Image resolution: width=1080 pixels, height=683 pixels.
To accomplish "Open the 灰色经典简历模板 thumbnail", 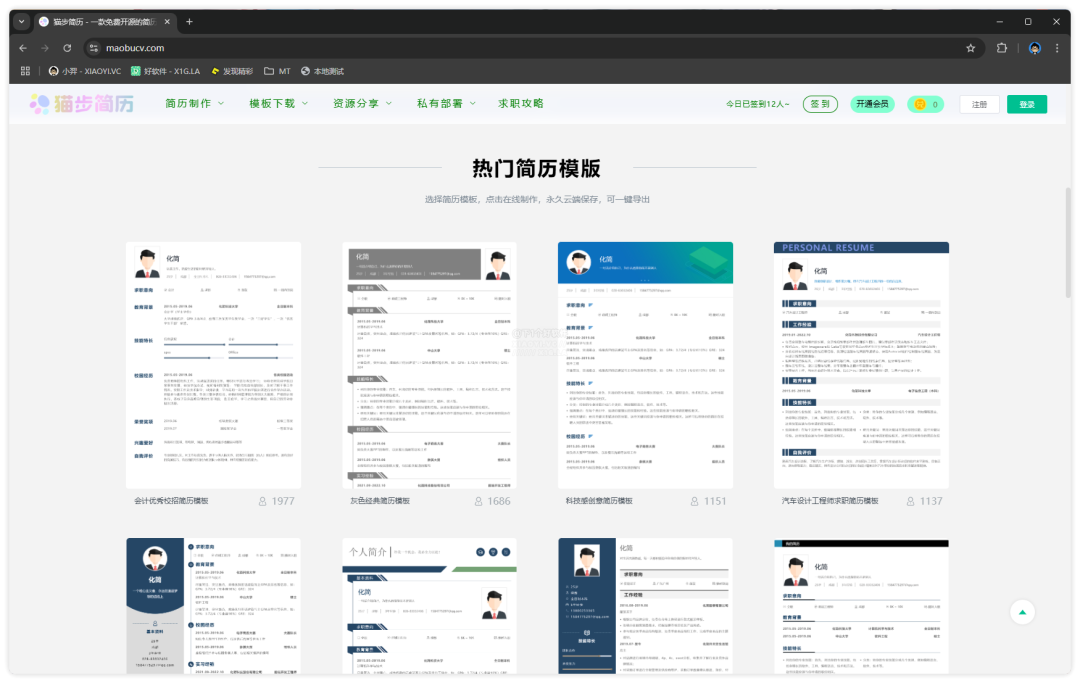I will (429, 365).
